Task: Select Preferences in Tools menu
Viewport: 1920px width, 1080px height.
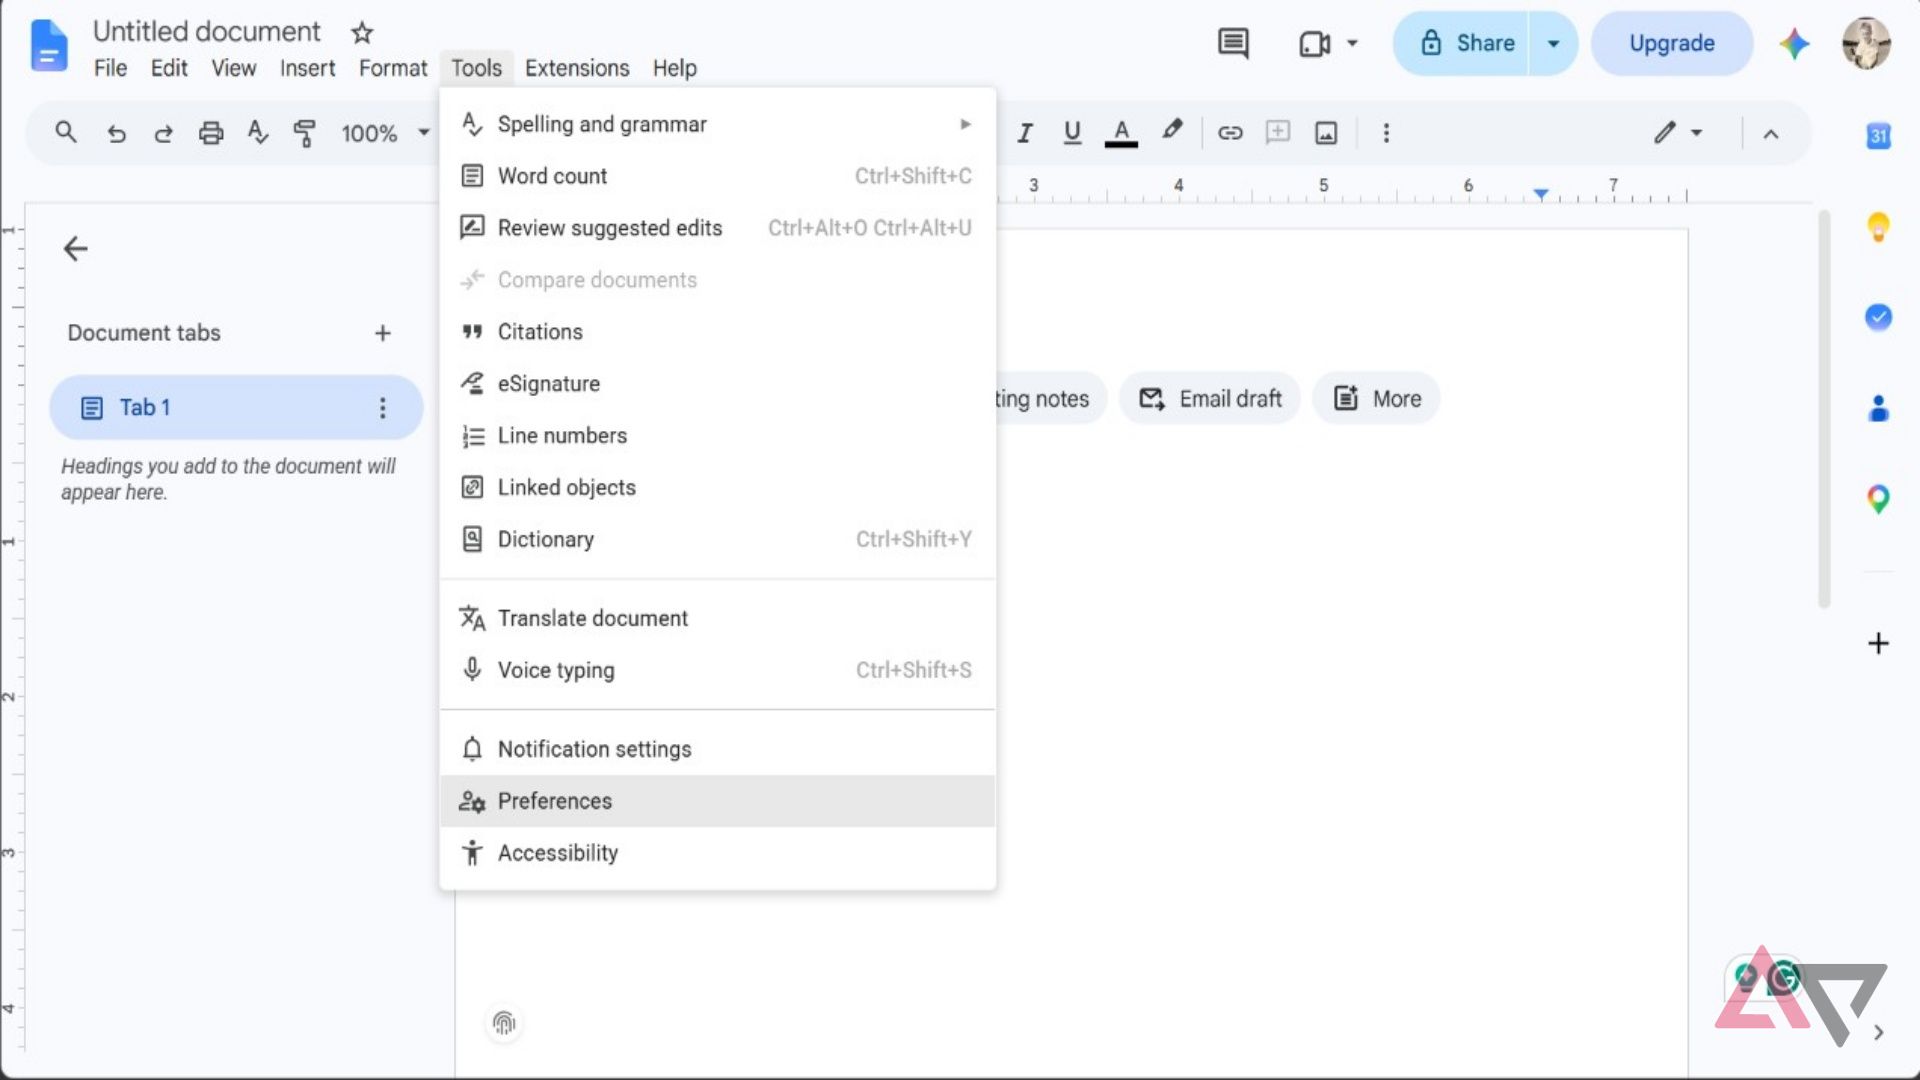Action: 717,801
